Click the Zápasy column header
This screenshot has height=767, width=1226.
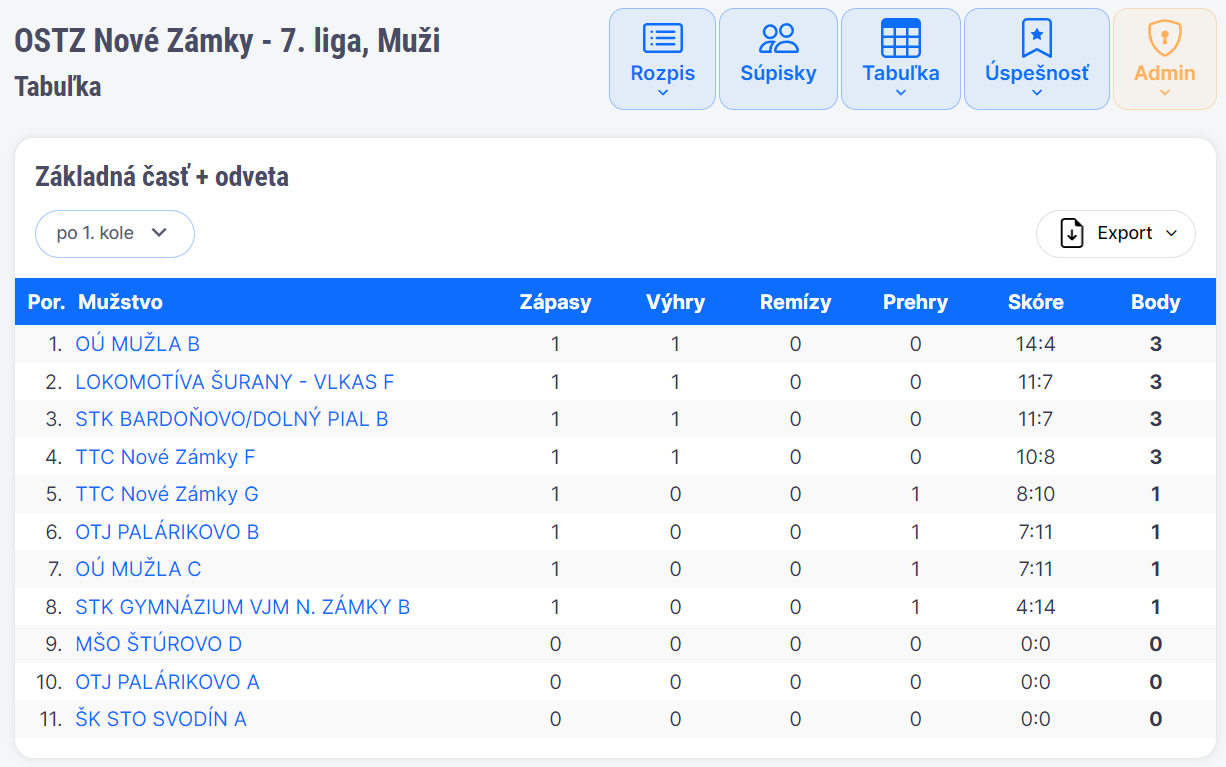(x=556, y=302)
